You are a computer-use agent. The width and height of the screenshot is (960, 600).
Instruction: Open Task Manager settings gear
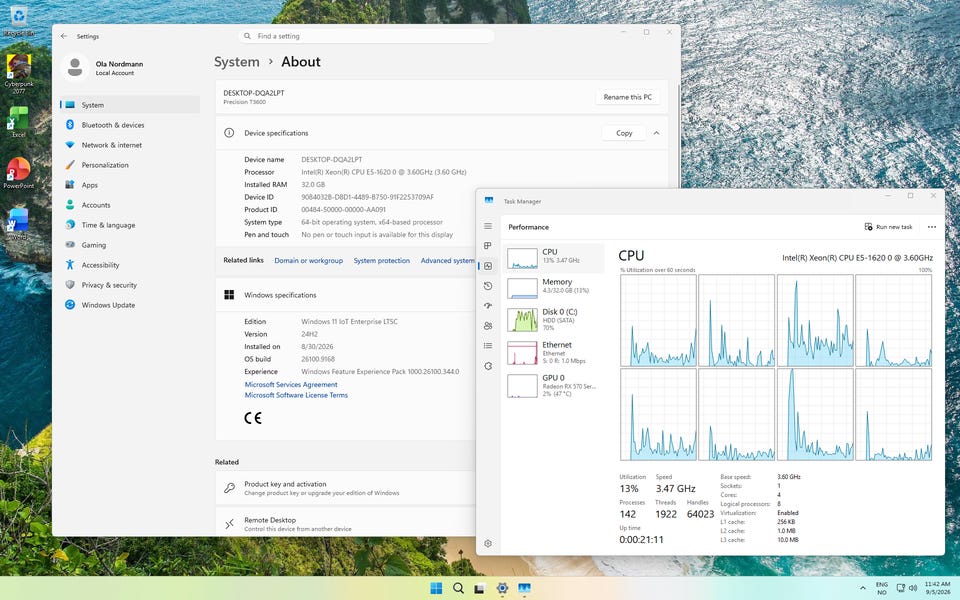488,543
